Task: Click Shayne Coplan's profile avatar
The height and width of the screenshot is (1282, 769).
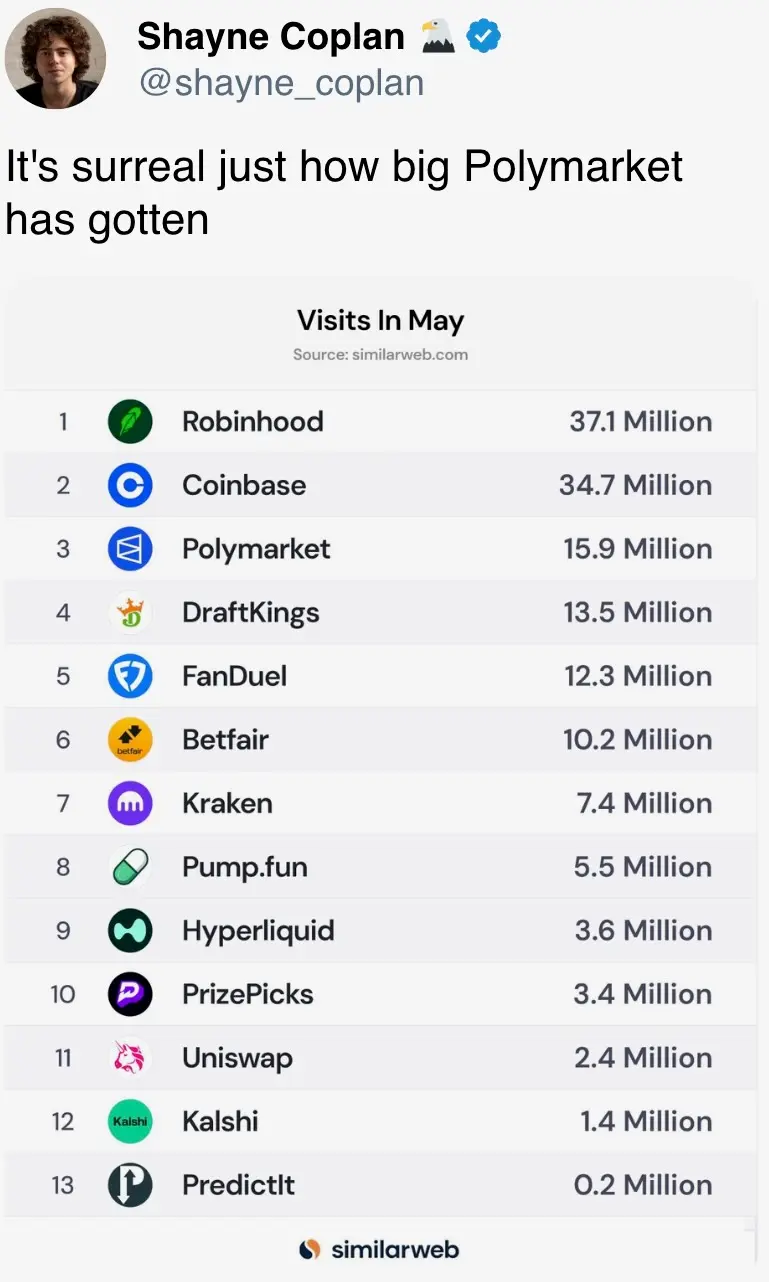Action: (55, 58)
